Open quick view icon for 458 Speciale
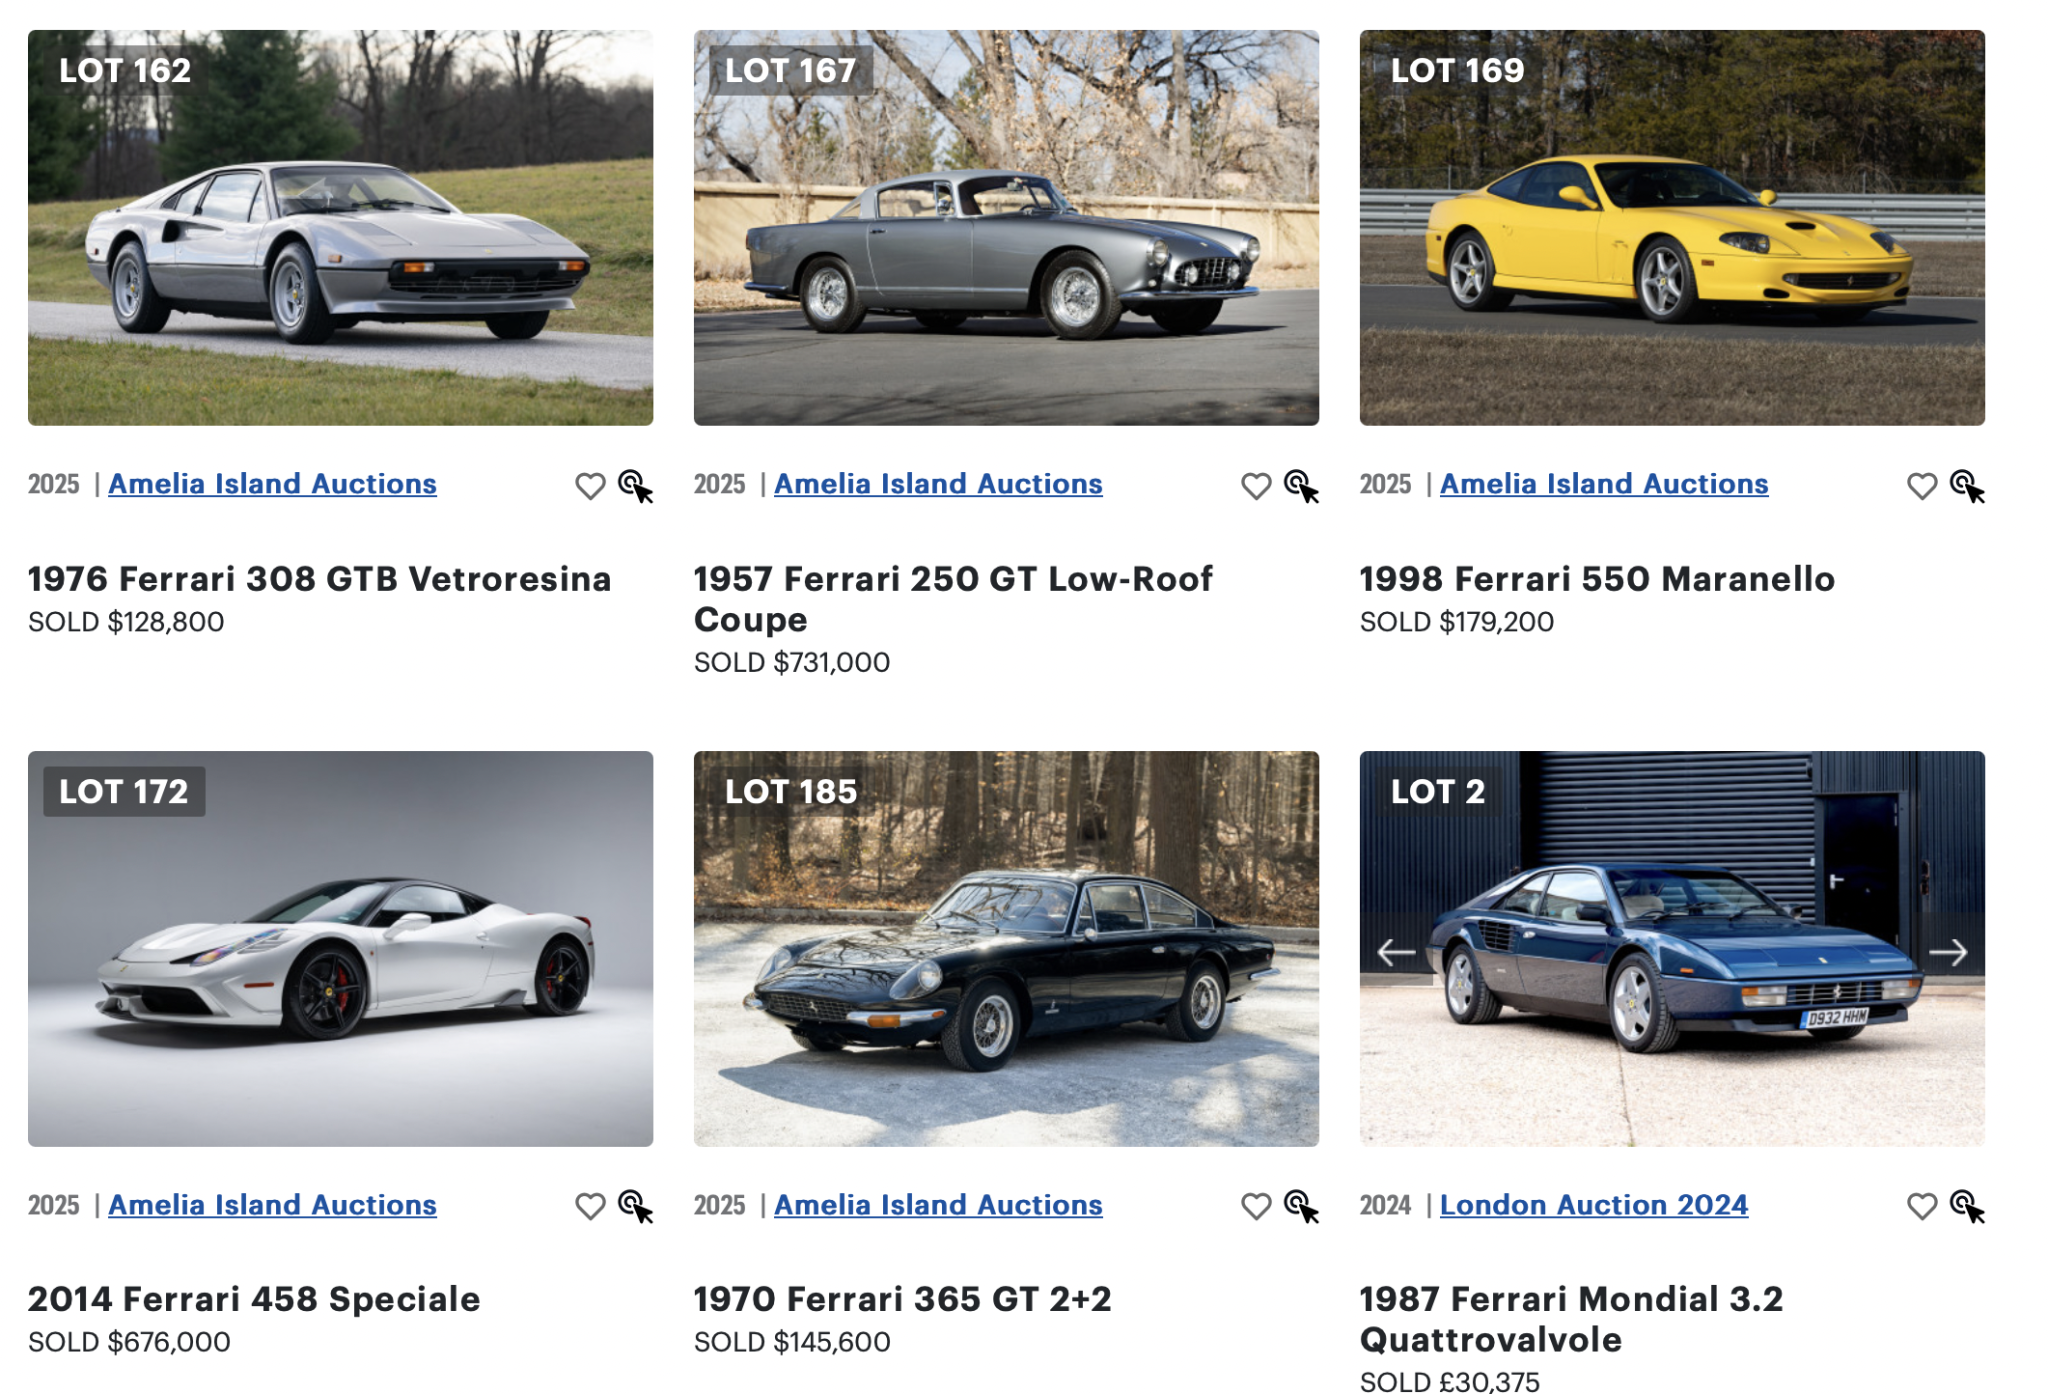This screenshot has width=2048, height=1394. click(636, 1206)
